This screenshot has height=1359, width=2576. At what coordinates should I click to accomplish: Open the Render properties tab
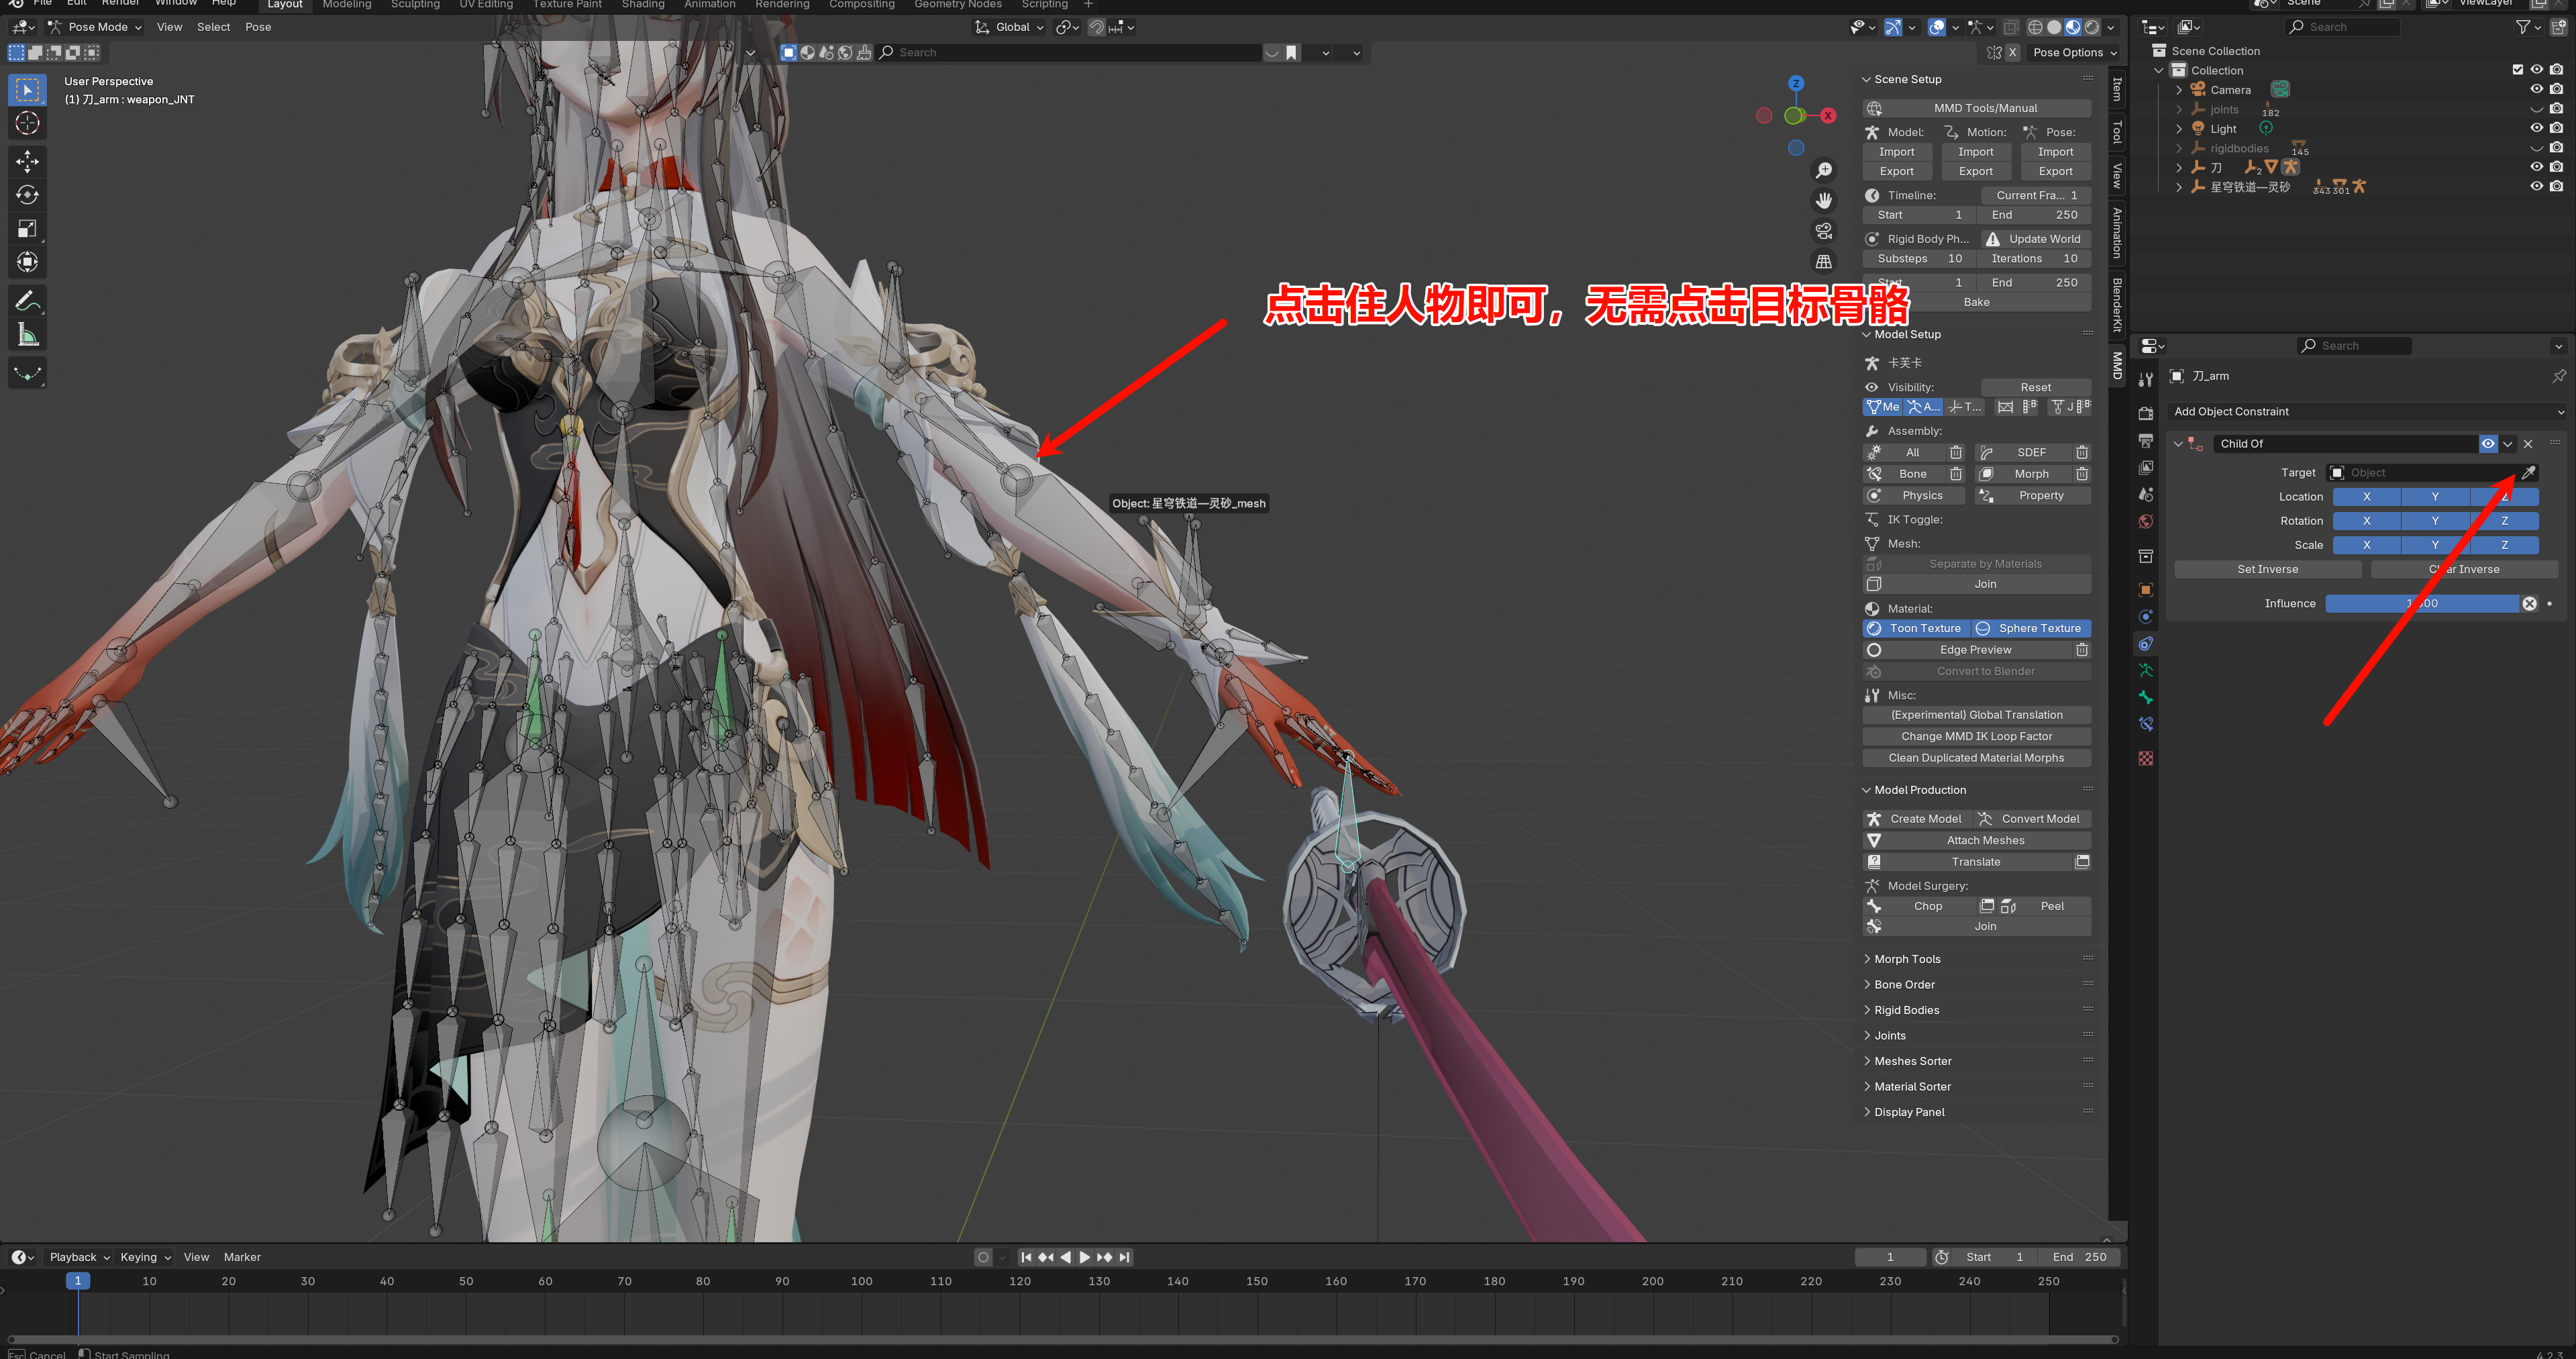(x=2145, y=413)
